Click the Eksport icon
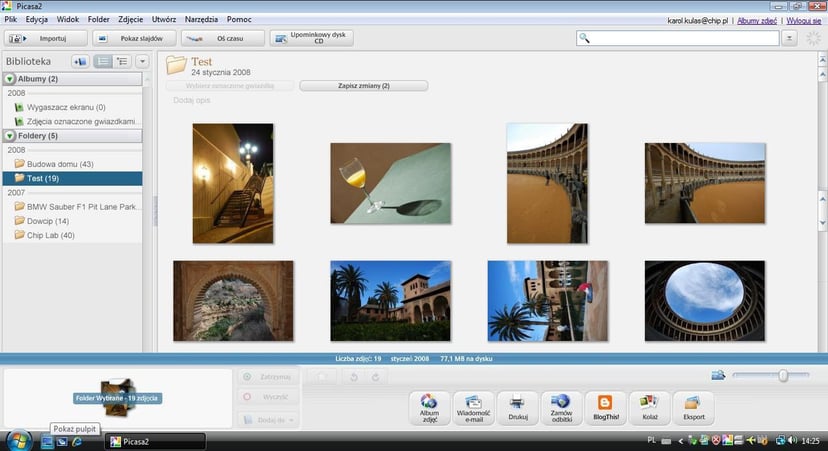 693,406
